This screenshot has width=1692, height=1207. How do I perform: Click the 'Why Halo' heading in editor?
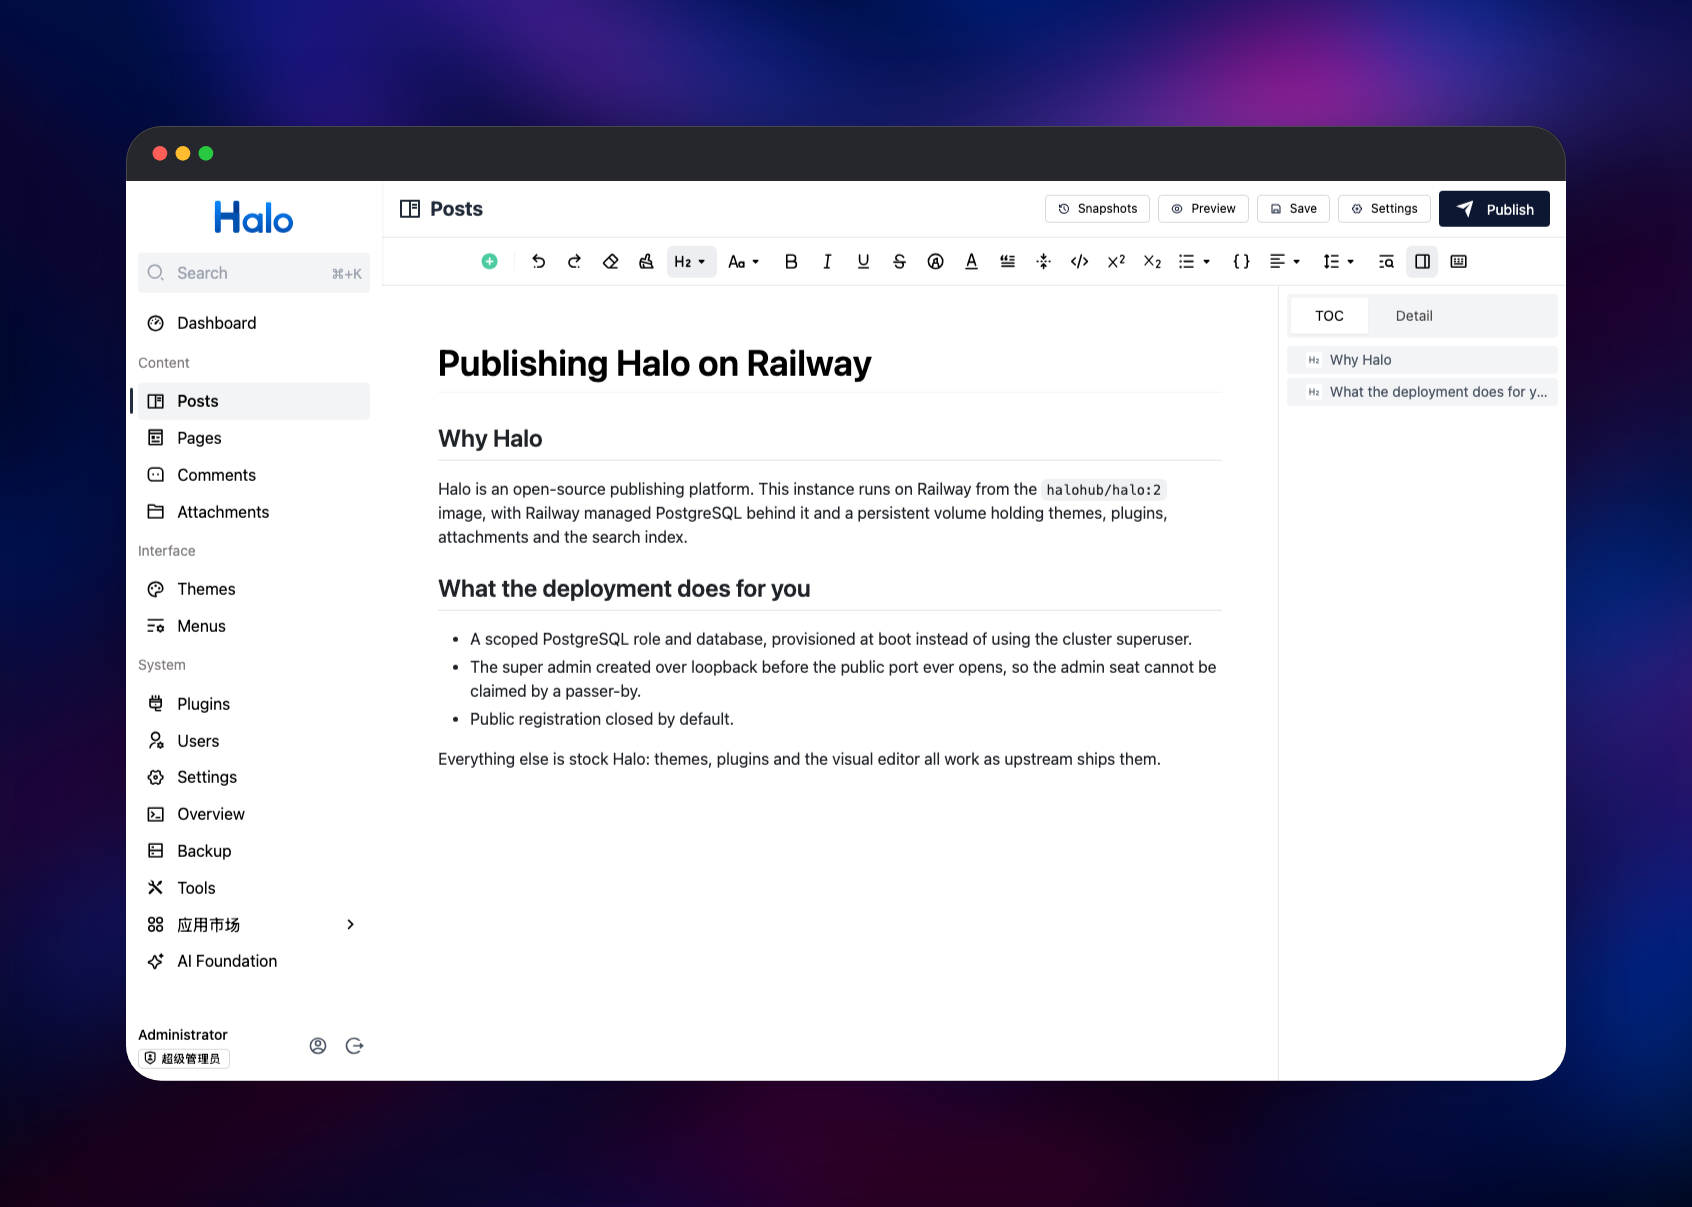490,439
